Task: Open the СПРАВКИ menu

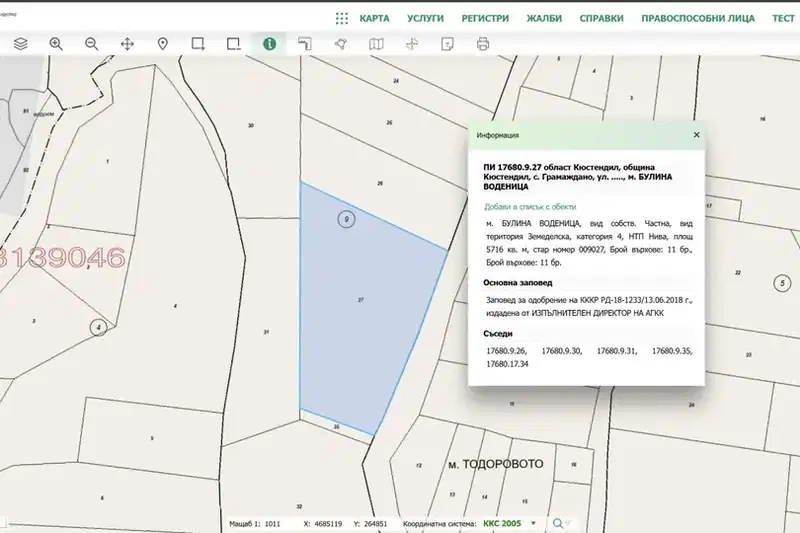Action: [x=602, y=18]
